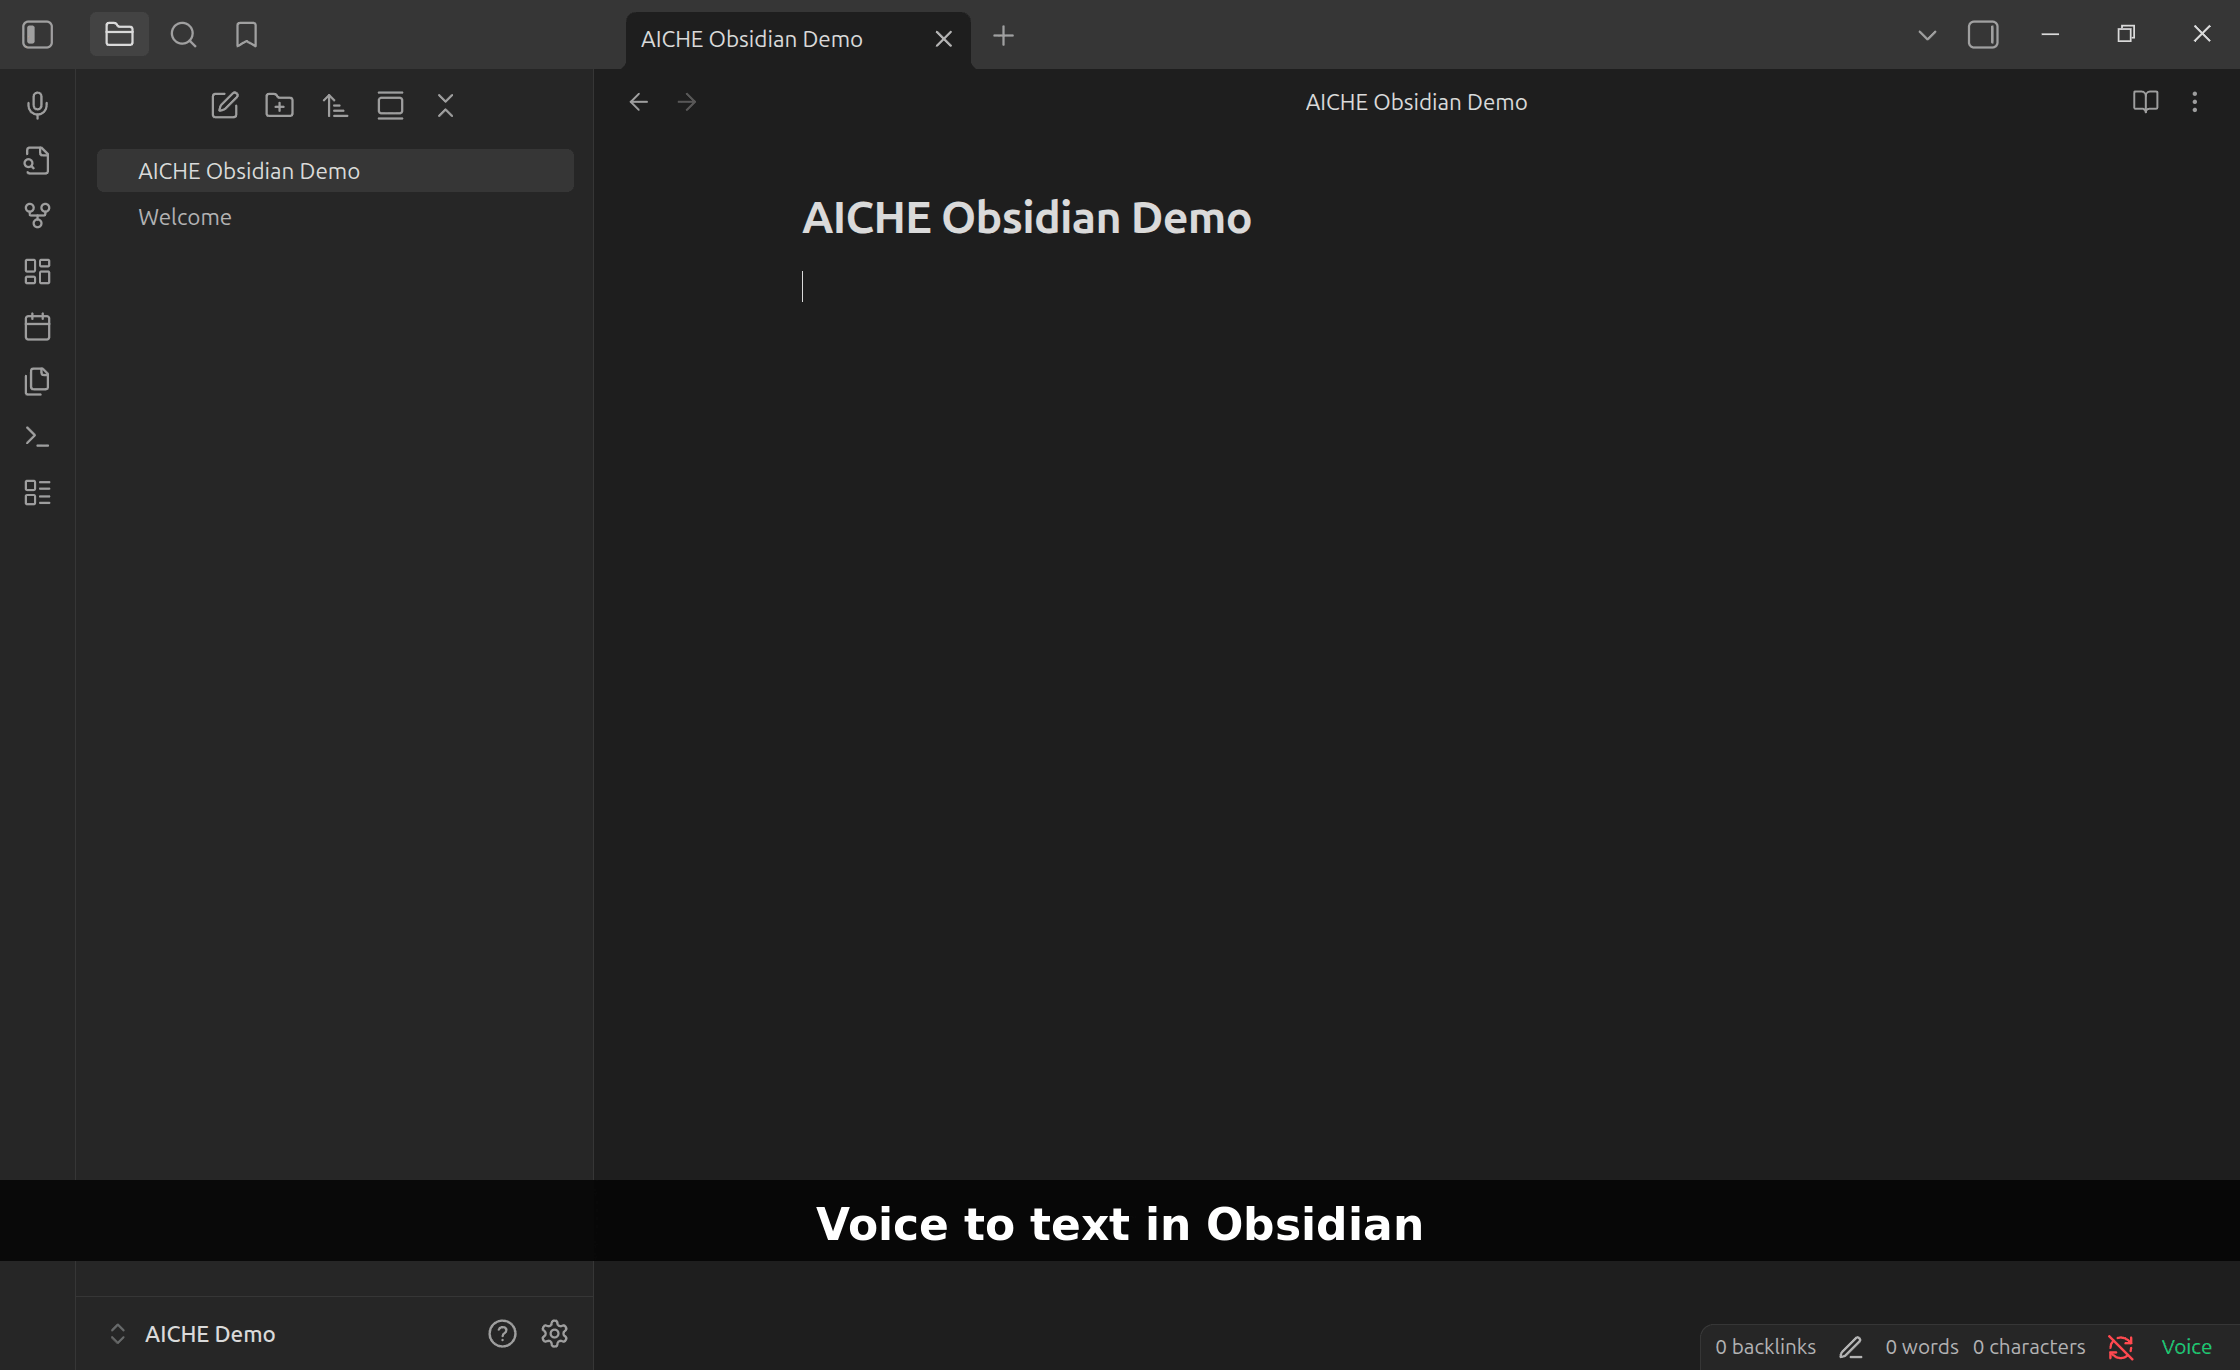Start voice recording with the microphone ribbon icon

(x=37, y=105)
